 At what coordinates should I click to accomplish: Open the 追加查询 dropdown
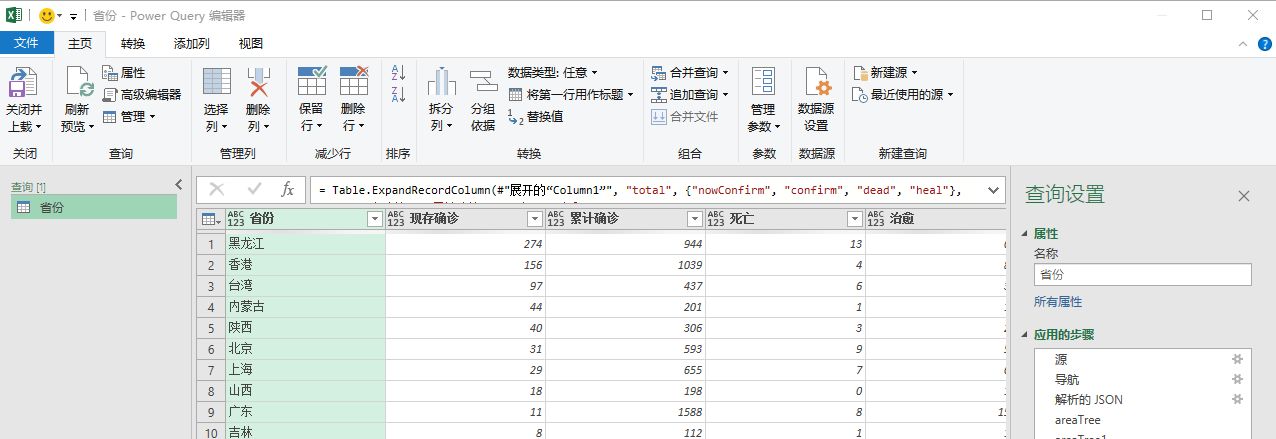[x=690, y=94]
